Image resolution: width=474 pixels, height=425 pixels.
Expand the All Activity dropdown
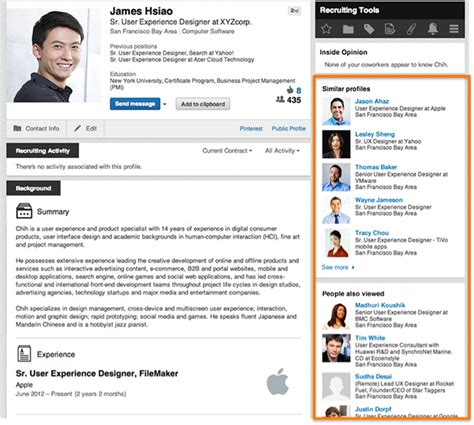tap(282, 151)
